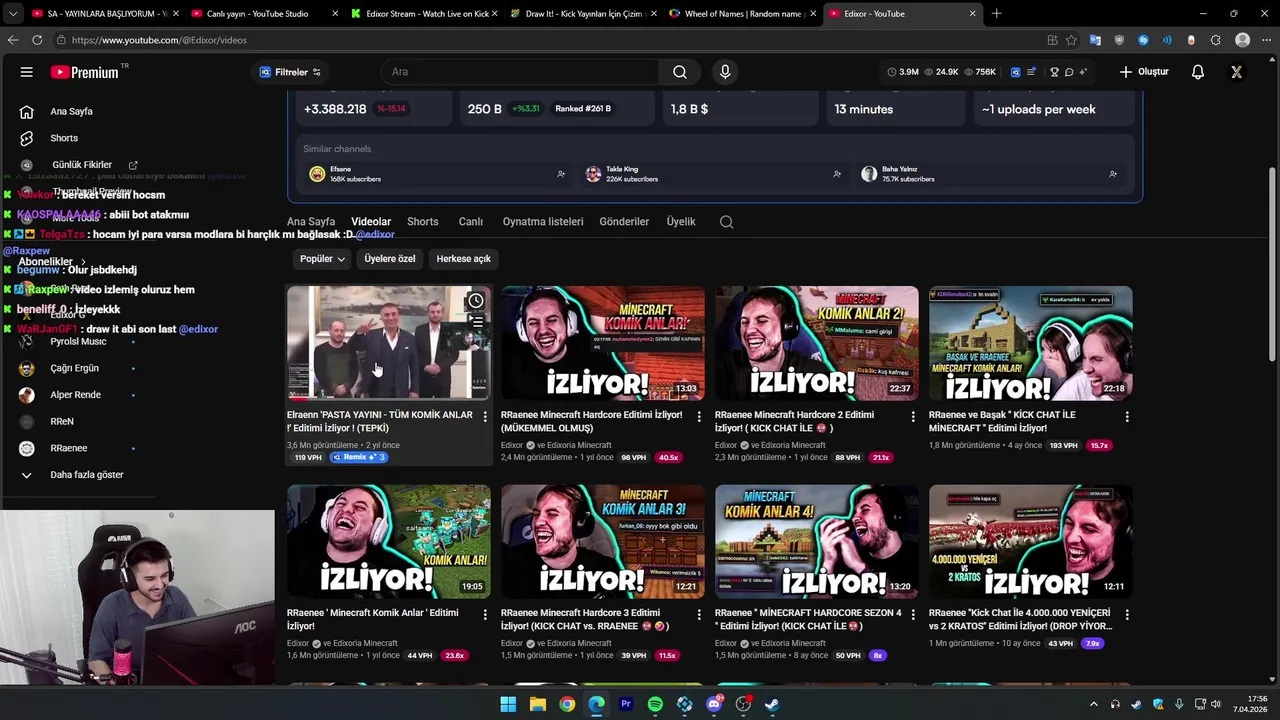The width and height of the screenshot is (1280, 720).
Task: Add first video to Watch Later clock
Action: 476,301
